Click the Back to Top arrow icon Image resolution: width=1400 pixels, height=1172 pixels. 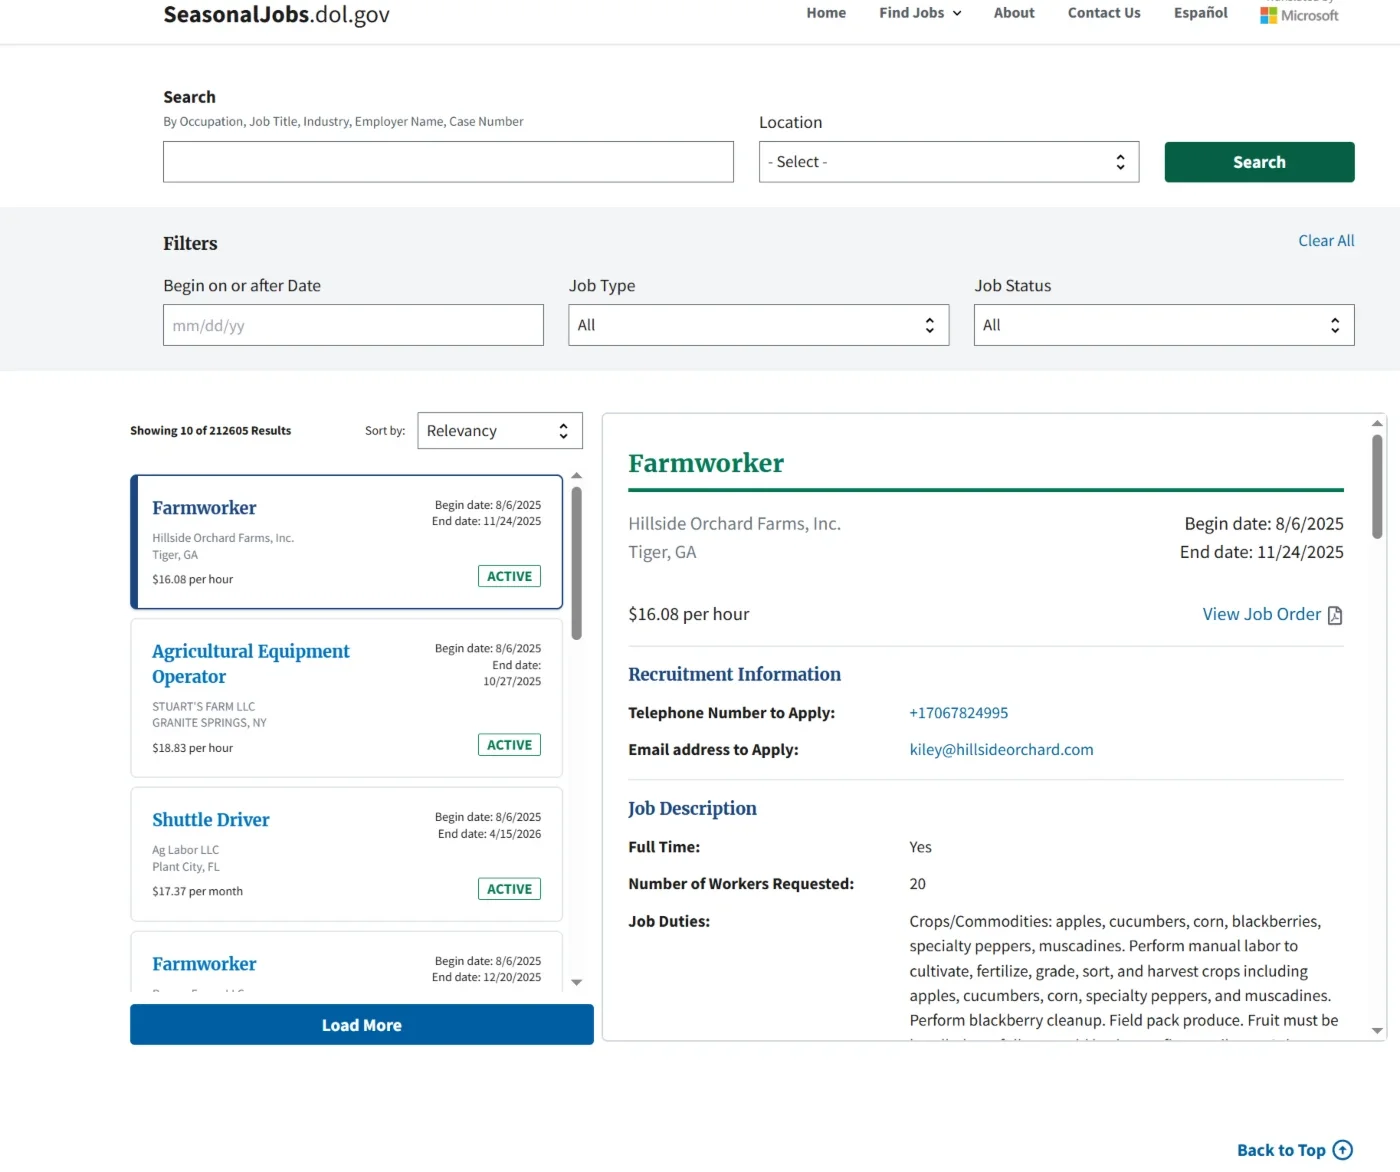click(1343, 1150)
